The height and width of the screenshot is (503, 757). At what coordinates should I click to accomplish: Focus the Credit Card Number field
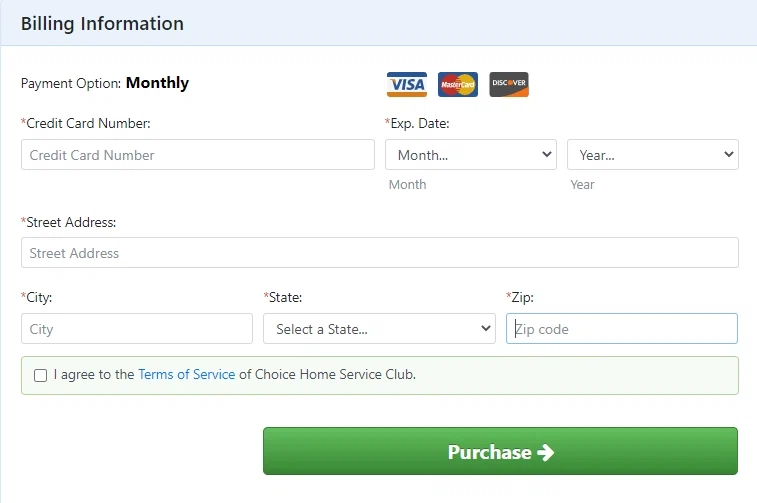click(x=197, y=155)
